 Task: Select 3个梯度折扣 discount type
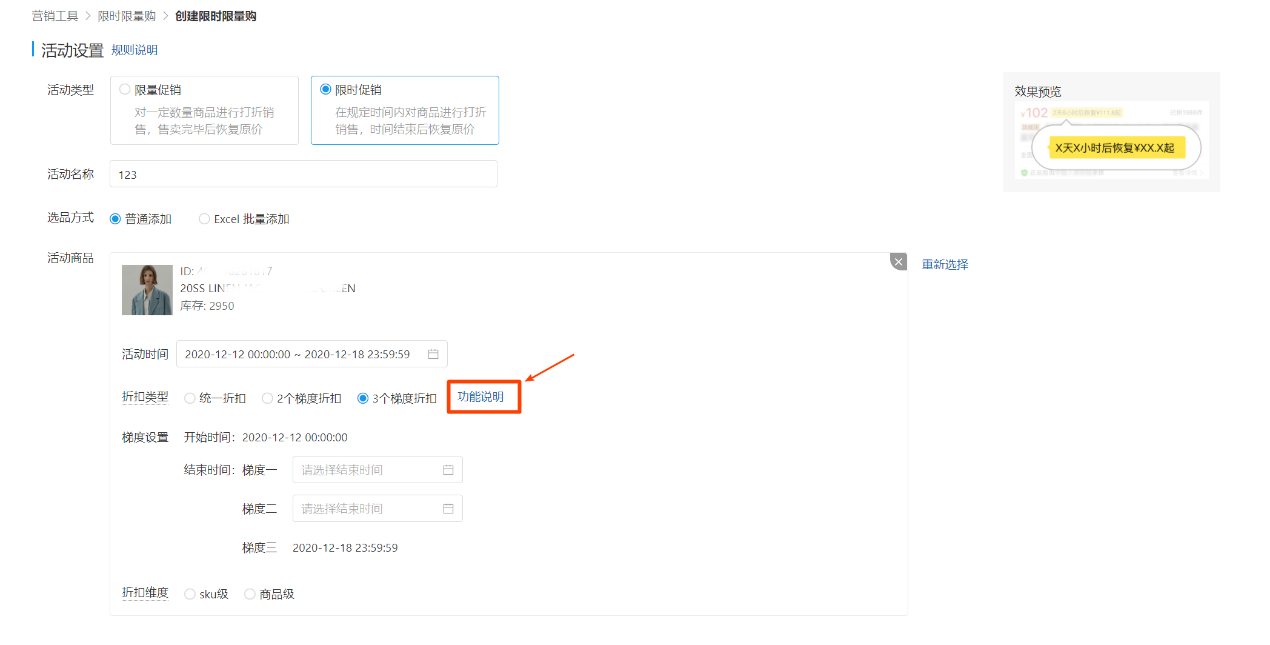coord(364,398)
